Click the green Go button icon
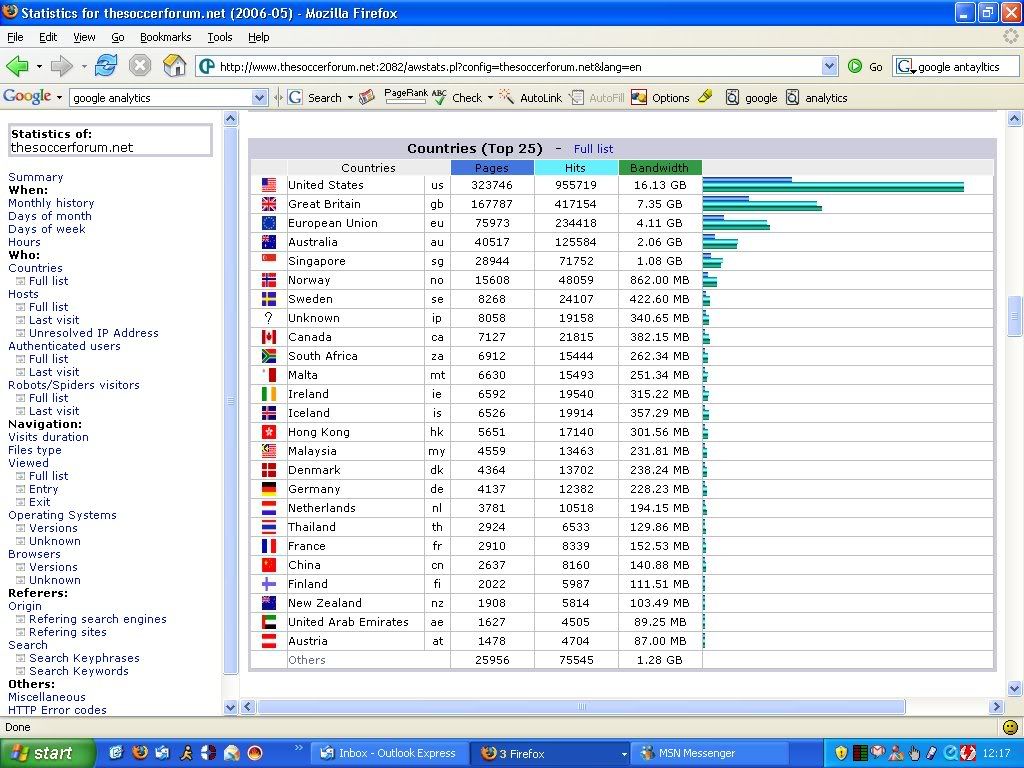1024x768 pixels. pyautogui.click(x=855, y=67)
